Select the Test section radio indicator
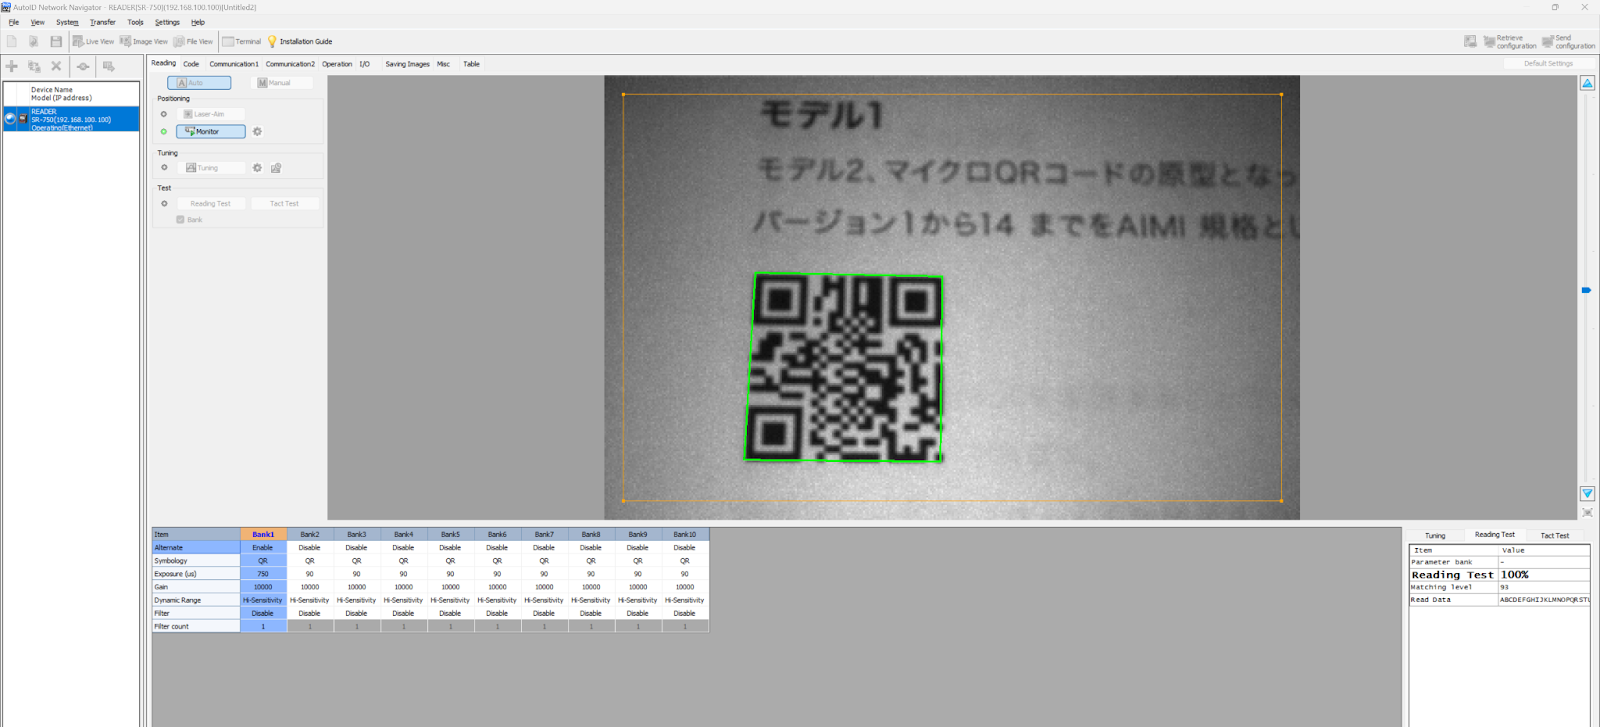Image resolution: width=1600 pixels, height=727 pixels. [164, 204]
